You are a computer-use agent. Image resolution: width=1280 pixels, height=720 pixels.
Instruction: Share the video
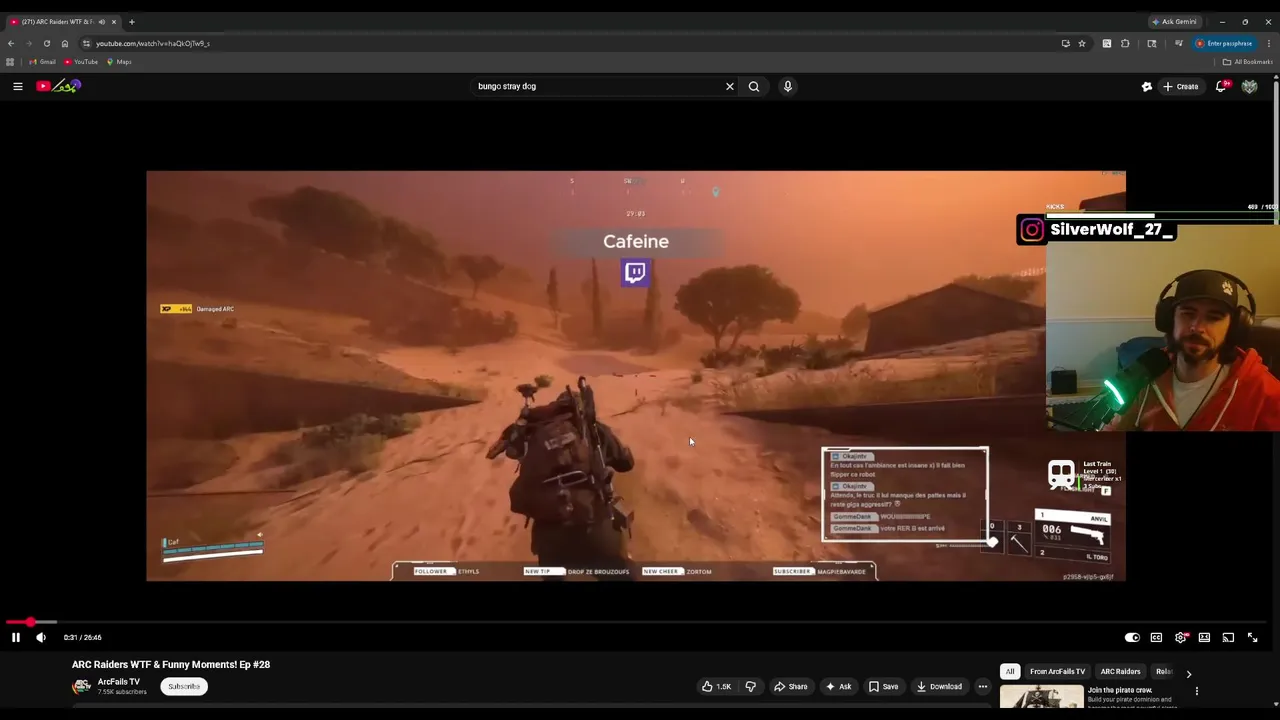[x=791, y=686]
